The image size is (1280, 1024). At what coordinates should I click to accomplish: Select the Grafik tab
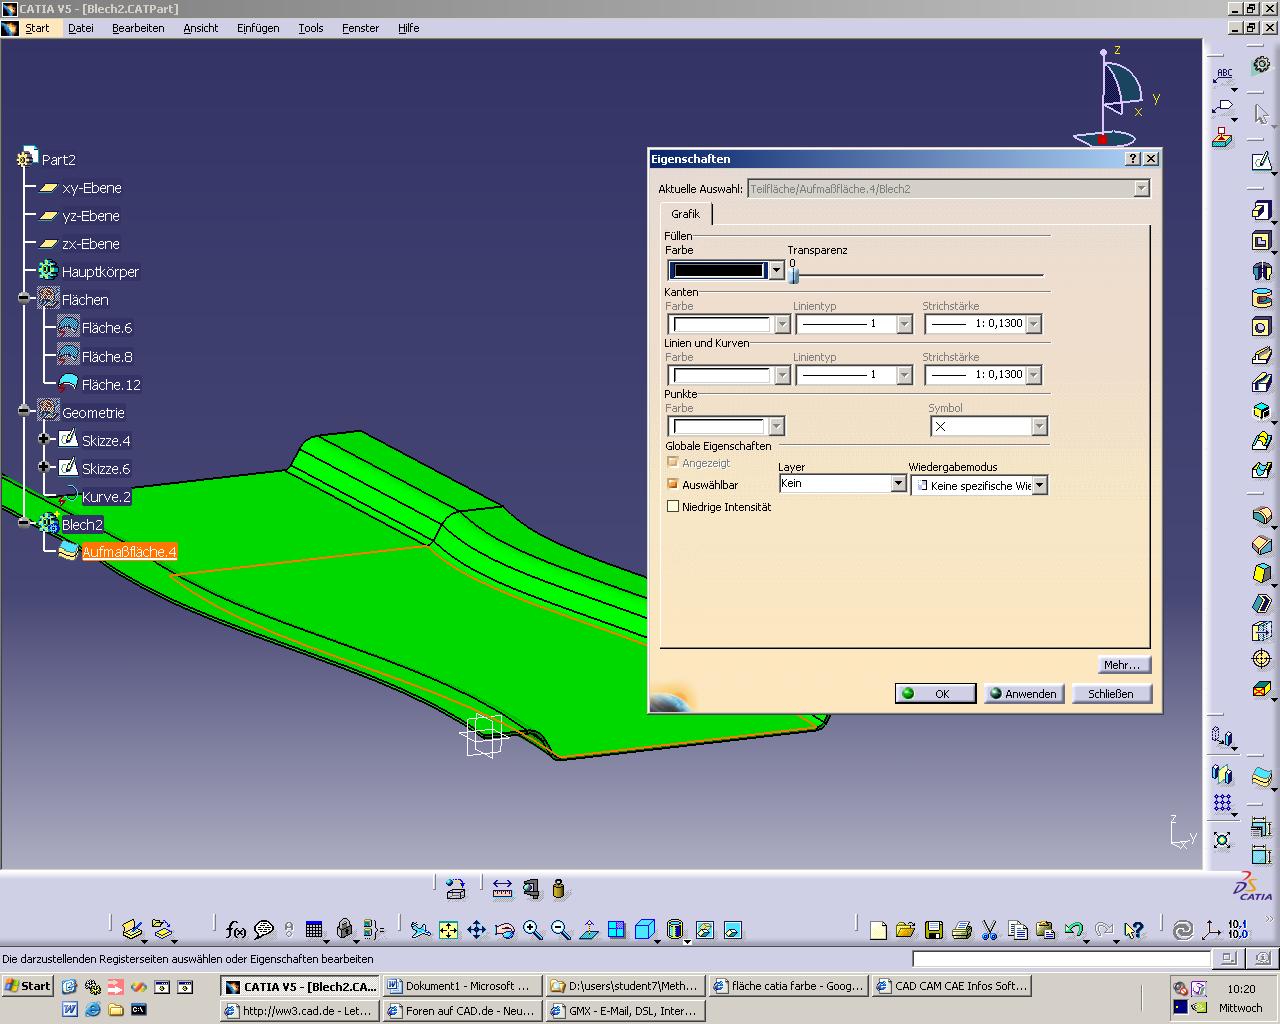686,214
